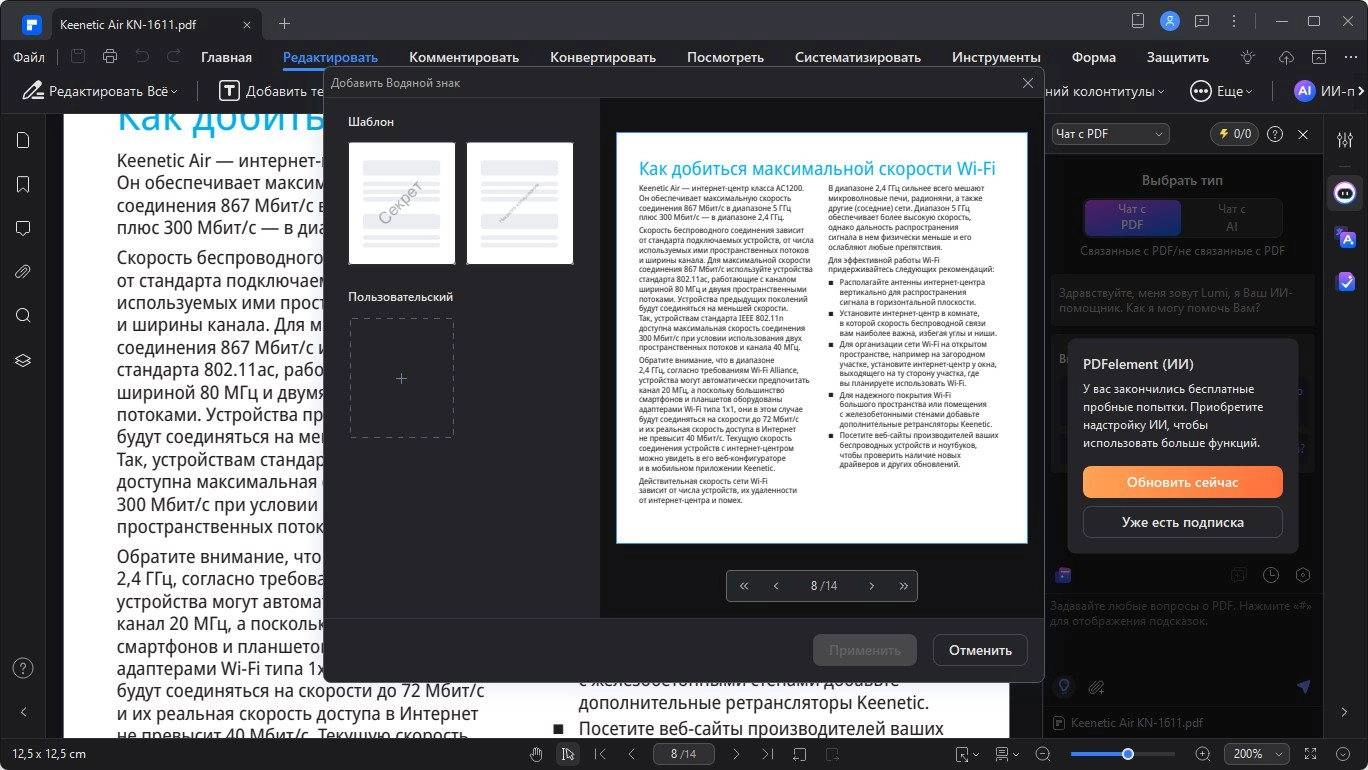Click zoom out minus in status bar

(x=1043, y=753)
